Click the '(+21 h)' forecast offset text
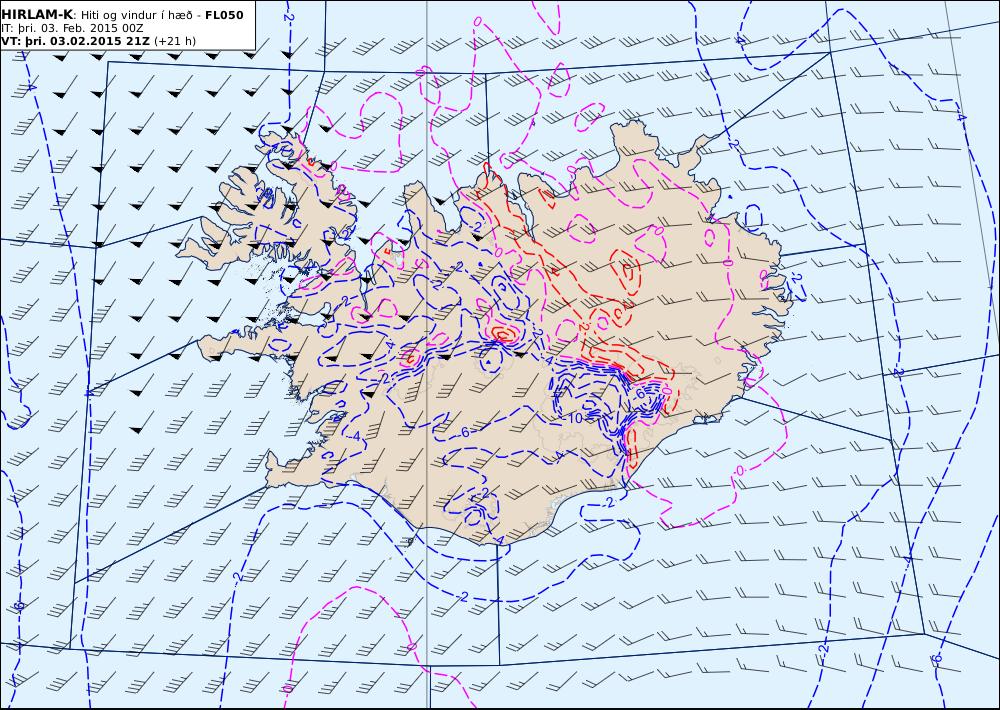 (175, 41)
